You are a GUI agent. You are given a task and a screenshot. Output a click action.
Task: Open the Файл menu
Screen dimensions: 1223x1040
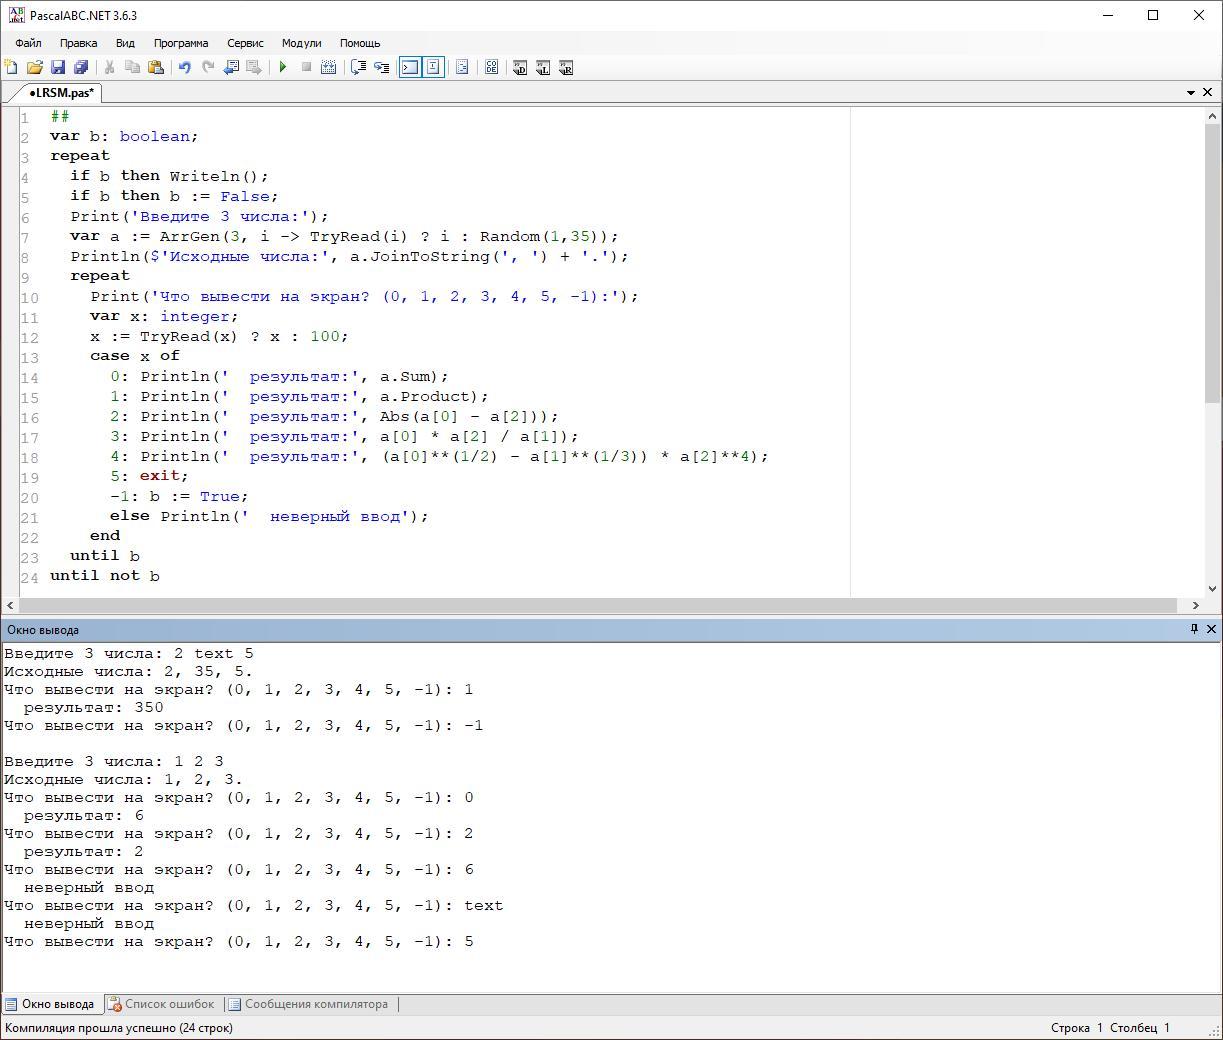(x=28, y=43)
